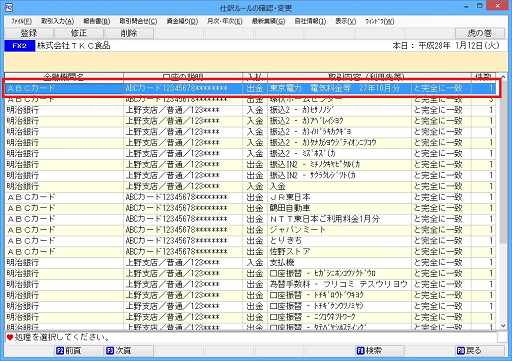Viewport: 512px width, 361px height.
Task: Click the vertical scrollbar thumb of the list
Action: tap(503, 163)
